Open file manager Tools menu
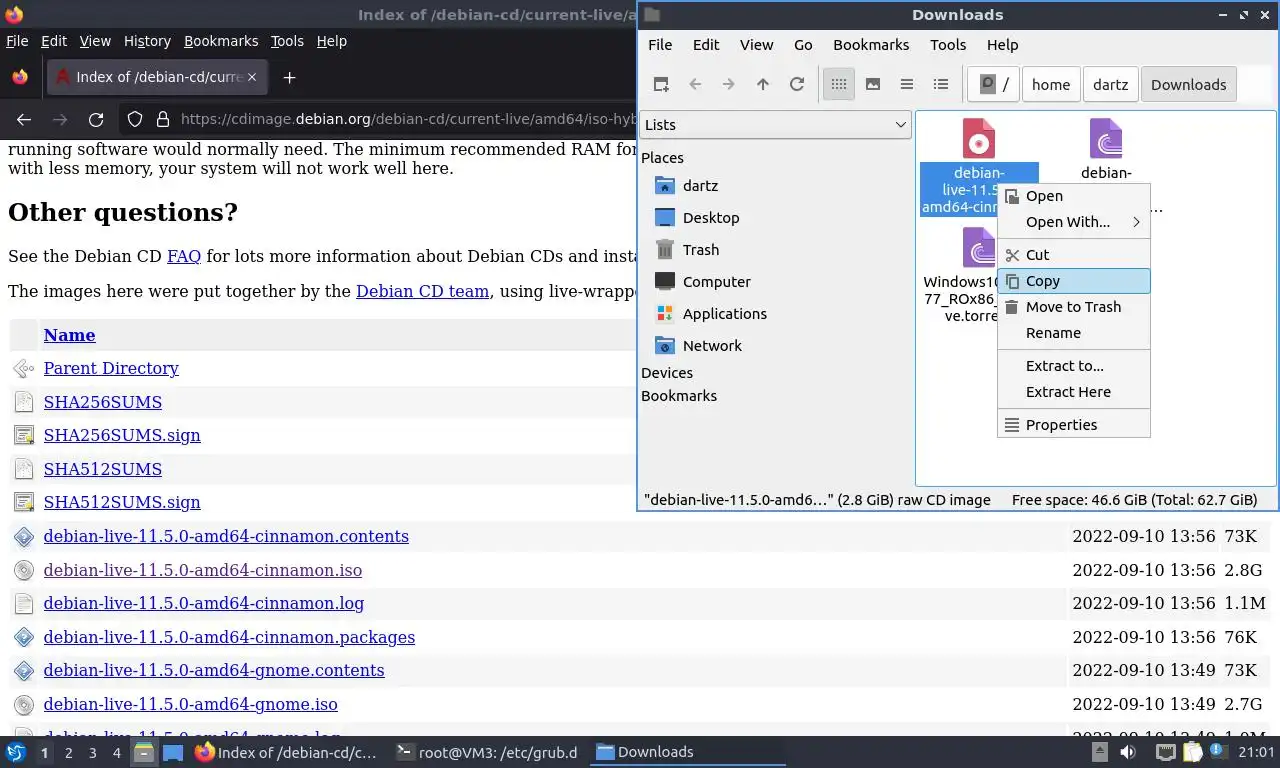Viewport: 1280px width, 768px height. coord(948,45)
